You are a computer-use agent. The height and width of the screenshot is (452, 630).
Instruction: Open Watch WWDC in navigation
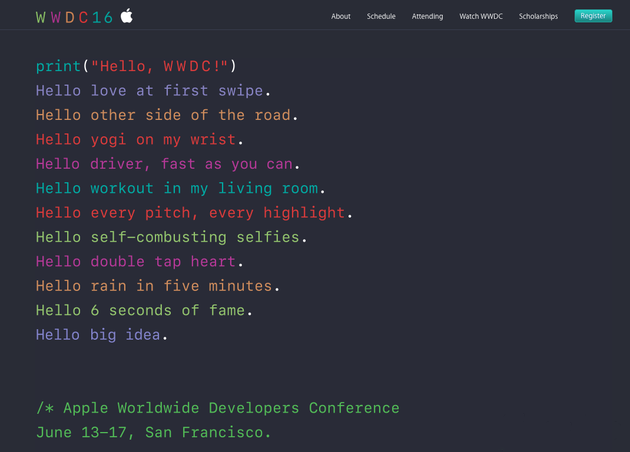[481, 16]
